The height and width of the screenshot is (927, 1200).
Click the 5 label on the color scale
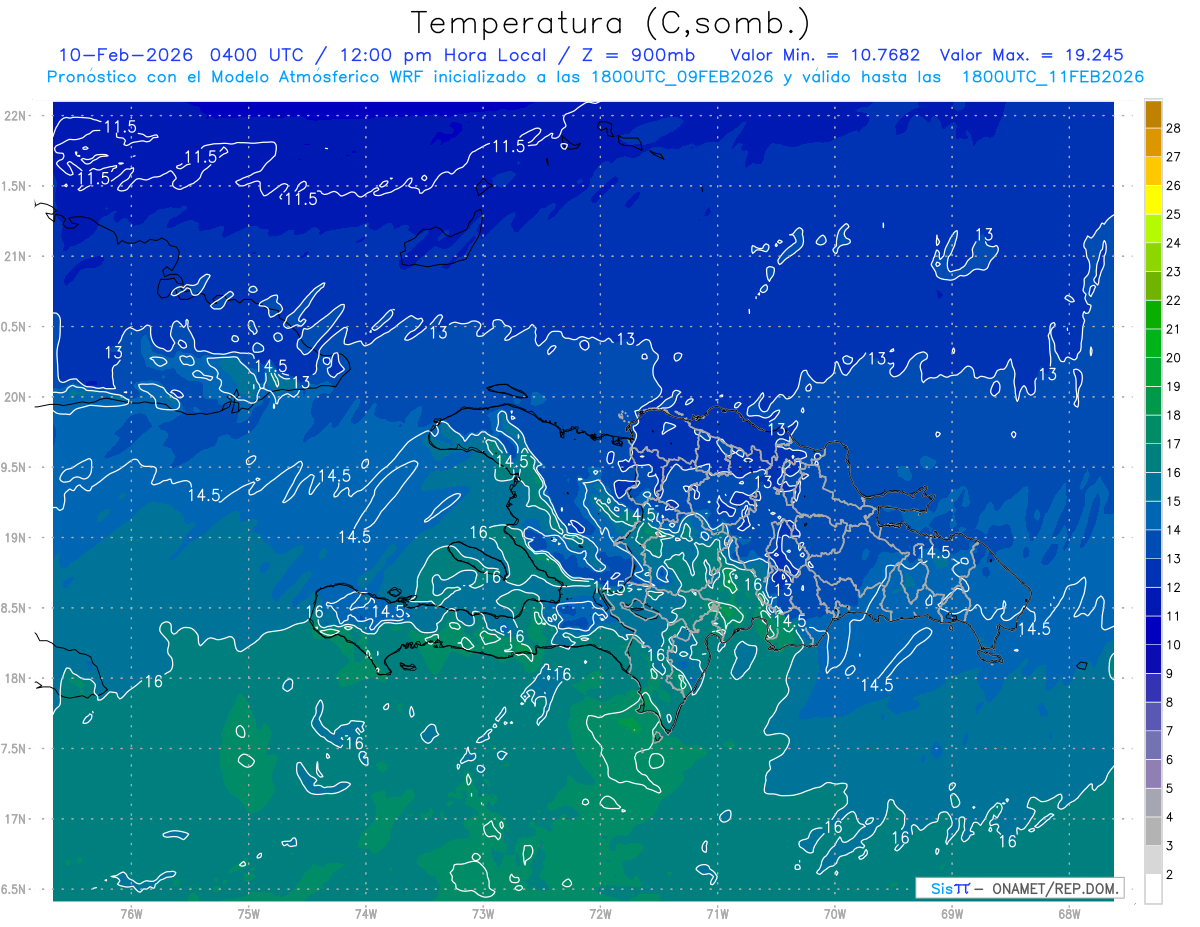coord(1169,789)
